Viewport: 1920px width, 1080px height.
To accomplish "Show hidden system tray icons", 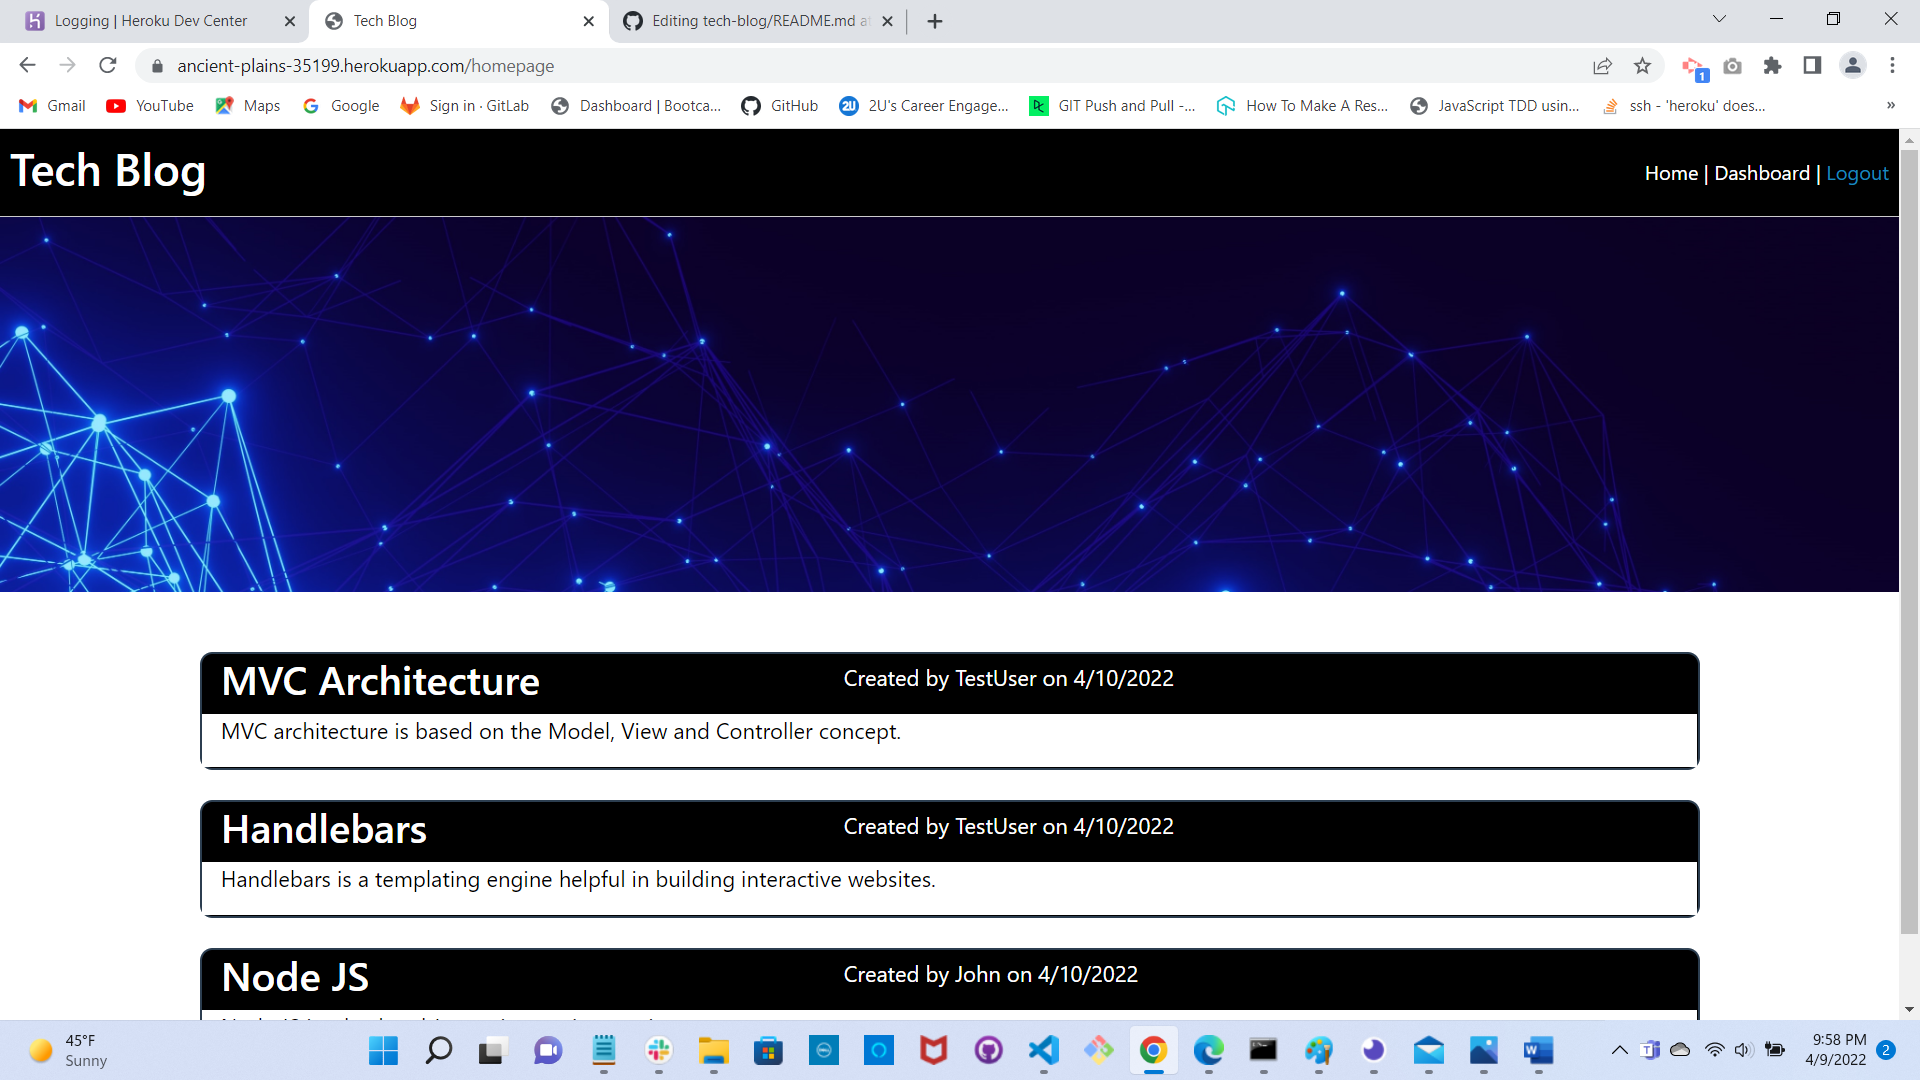I will (1619, 1051).
